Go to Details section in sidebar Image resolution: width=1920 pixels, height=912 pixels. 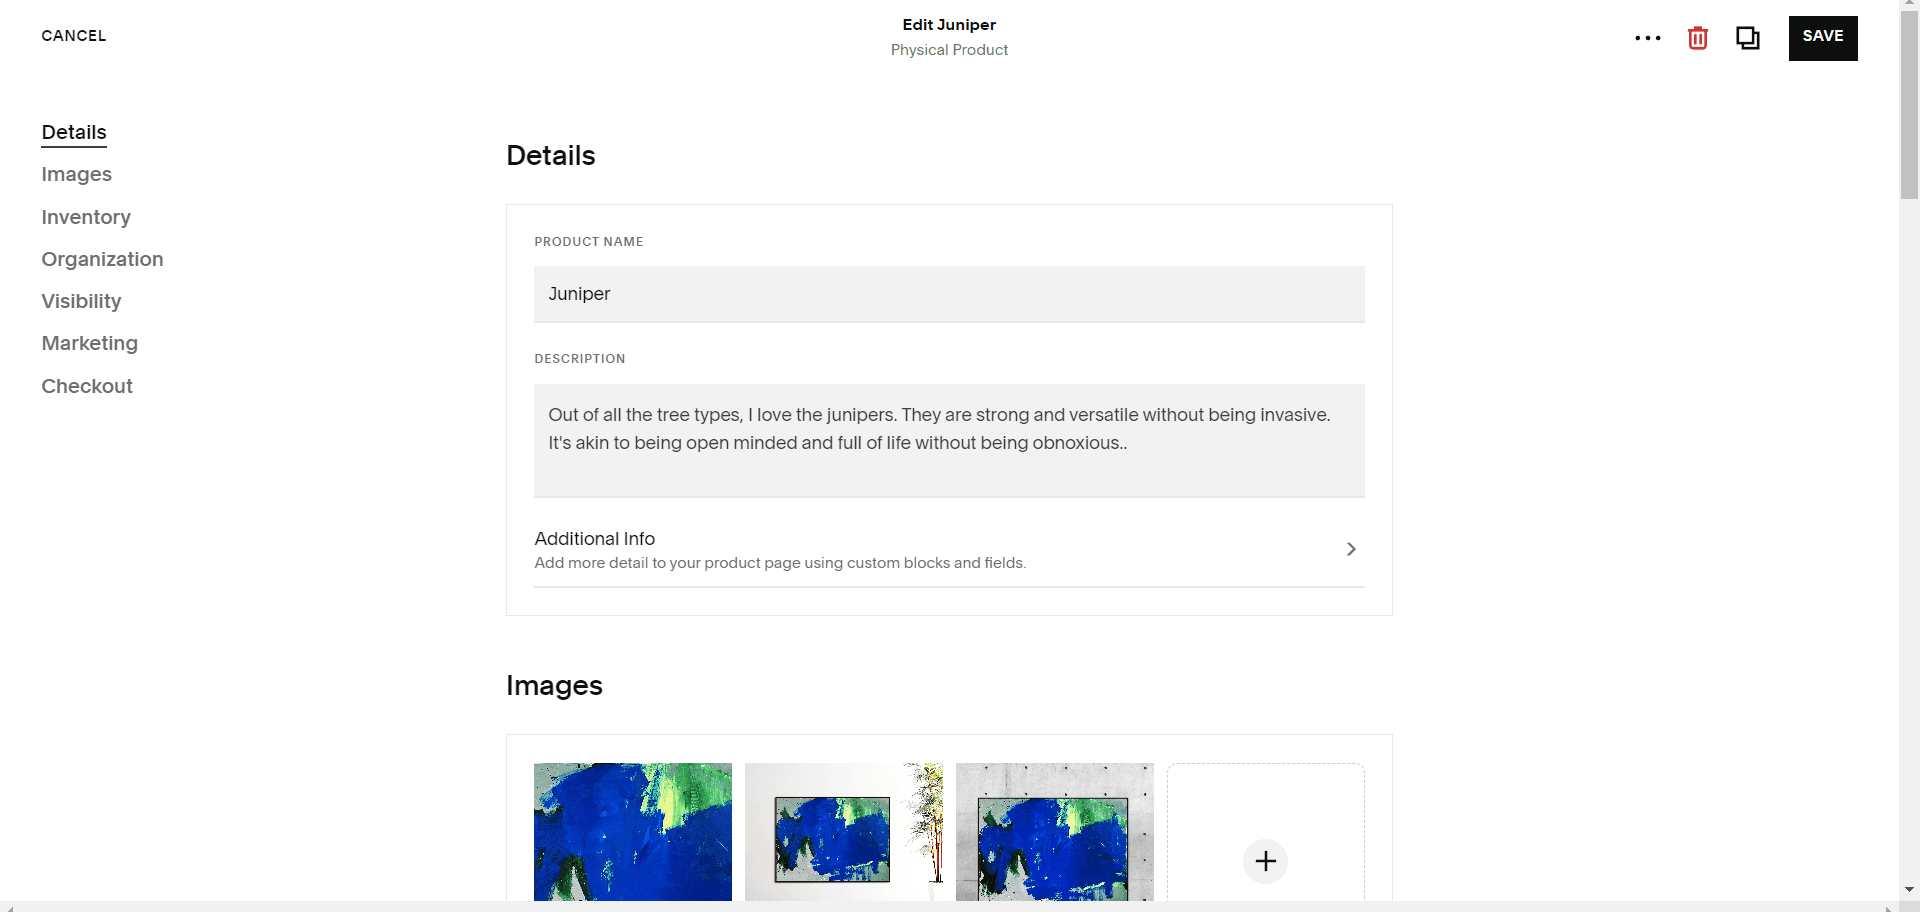click(x=74, y=132)
